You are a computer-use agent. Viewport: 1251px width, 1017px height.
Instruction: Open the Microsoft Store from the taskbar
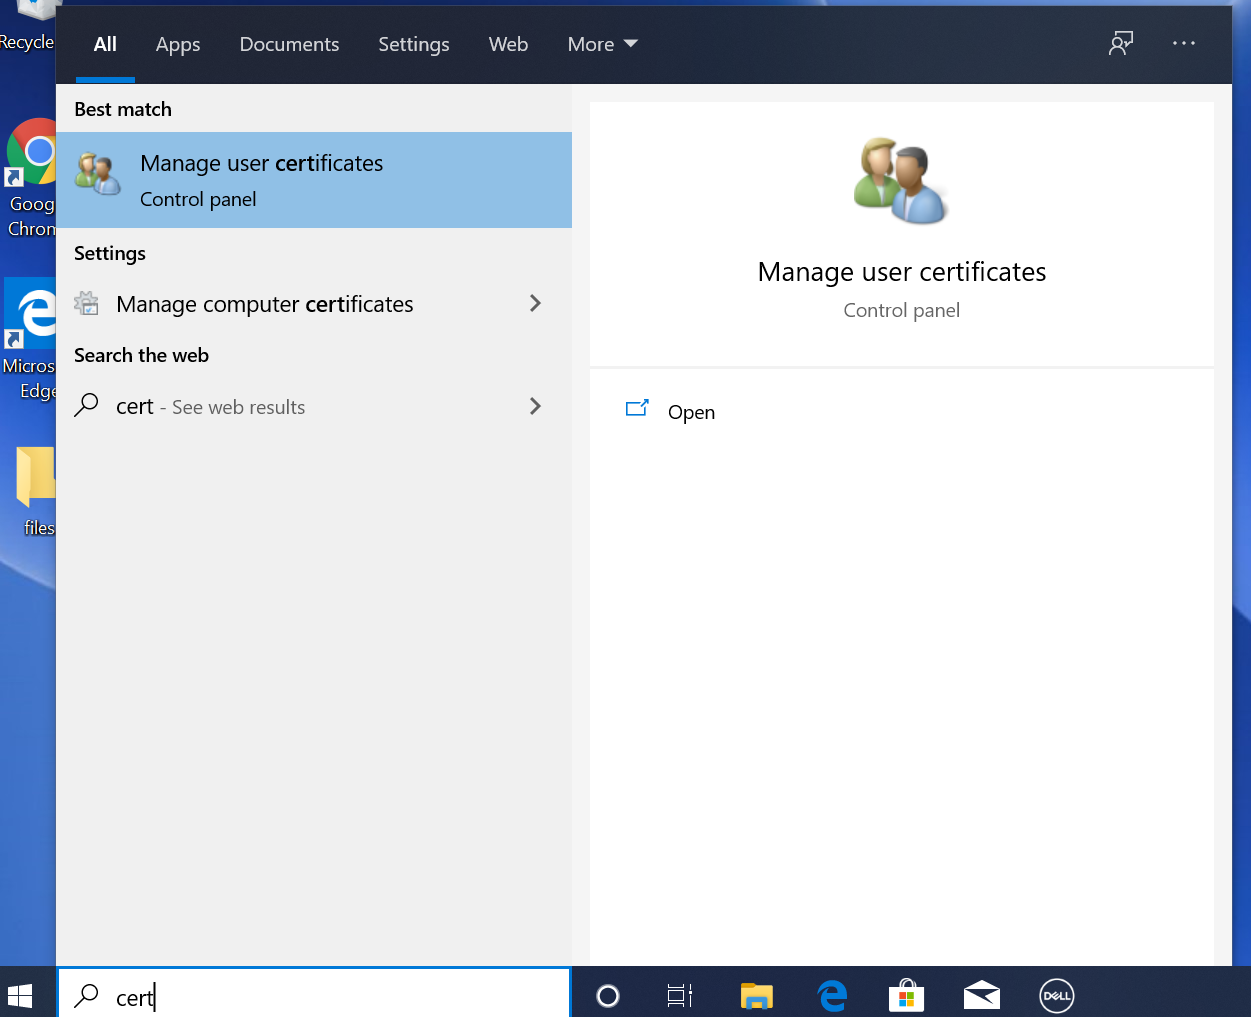pos(906,995)
